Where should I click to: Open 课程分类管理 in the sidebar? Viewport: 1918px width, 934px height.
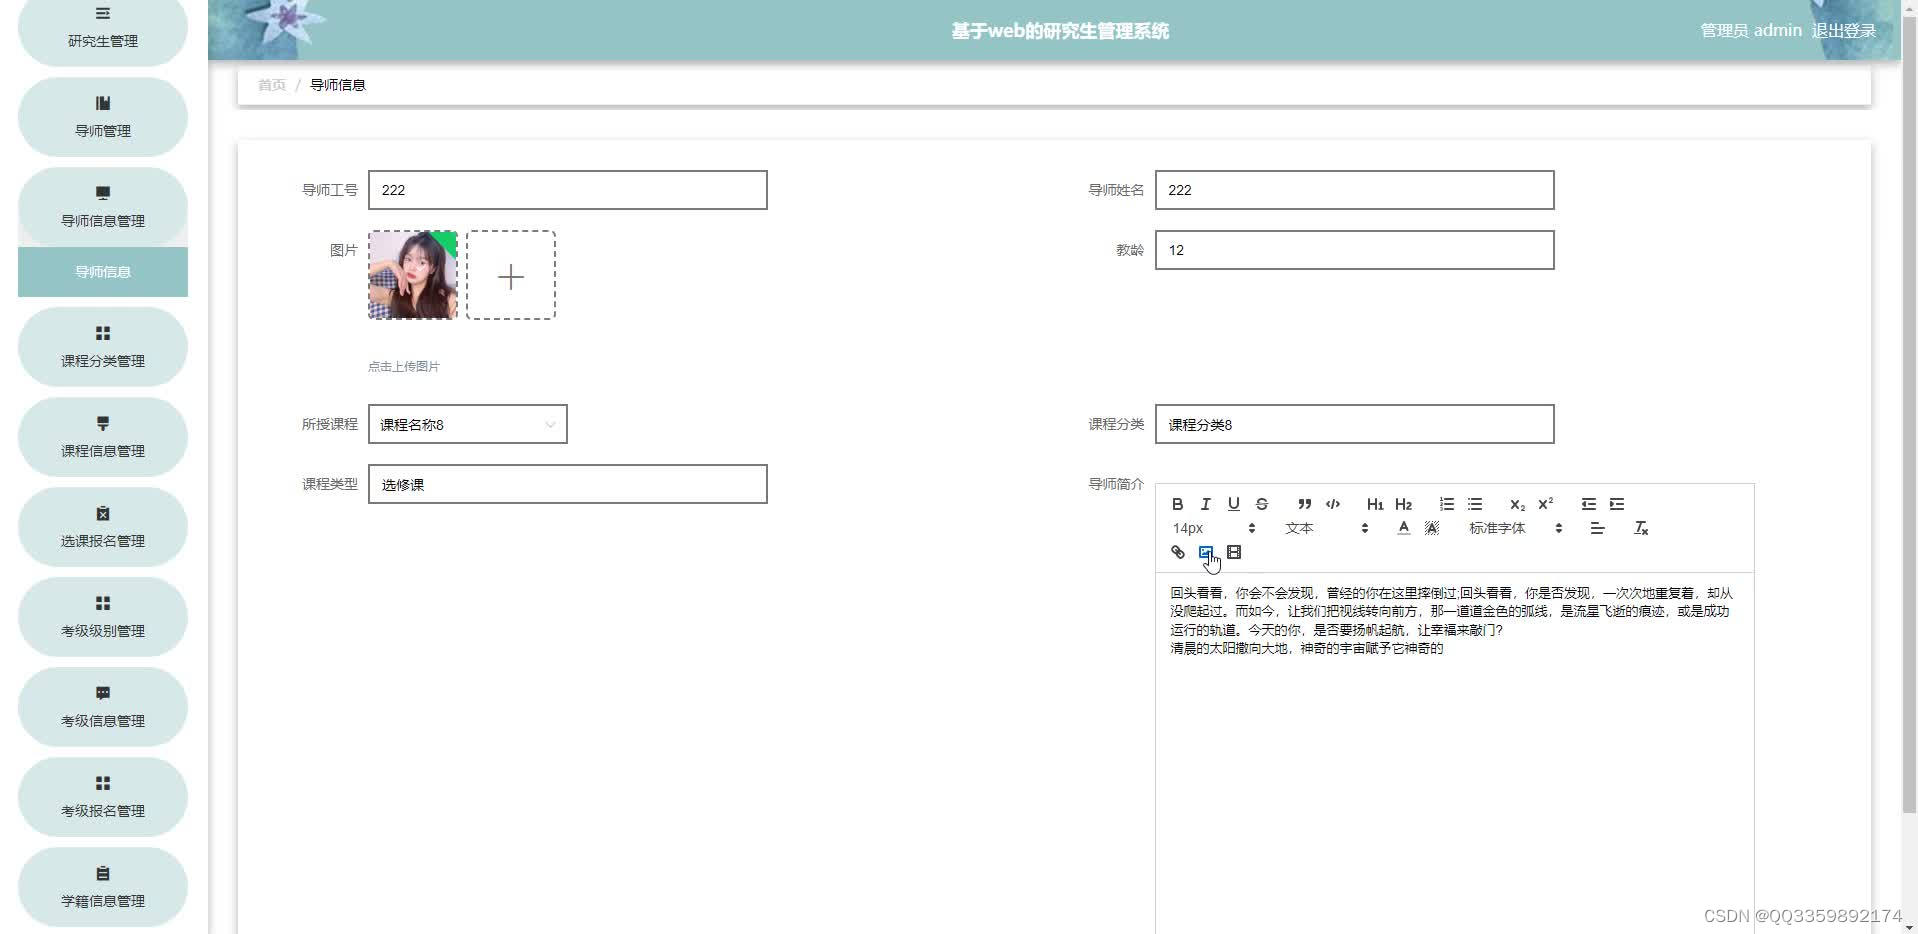tap(103, 347)
